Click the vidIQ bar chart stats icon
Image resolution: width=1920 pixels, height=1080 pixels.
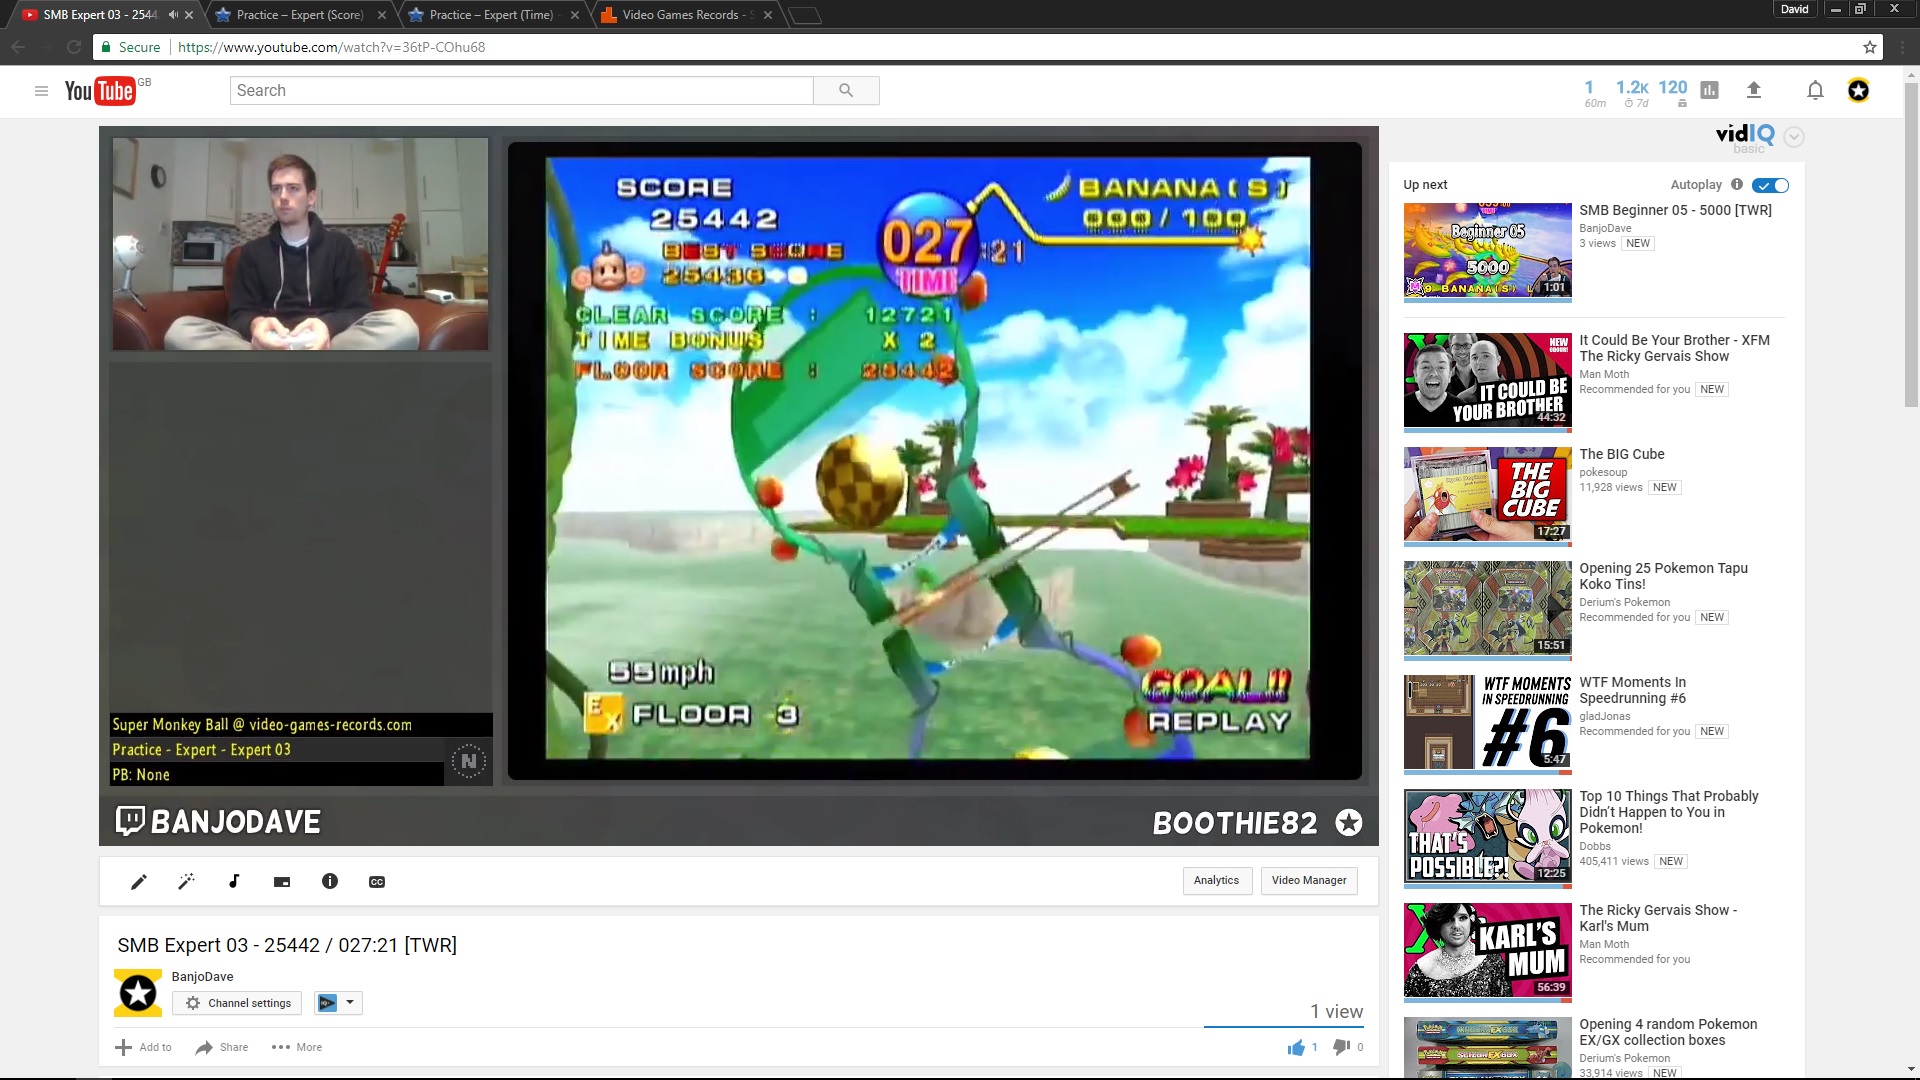pos(1710,90)
